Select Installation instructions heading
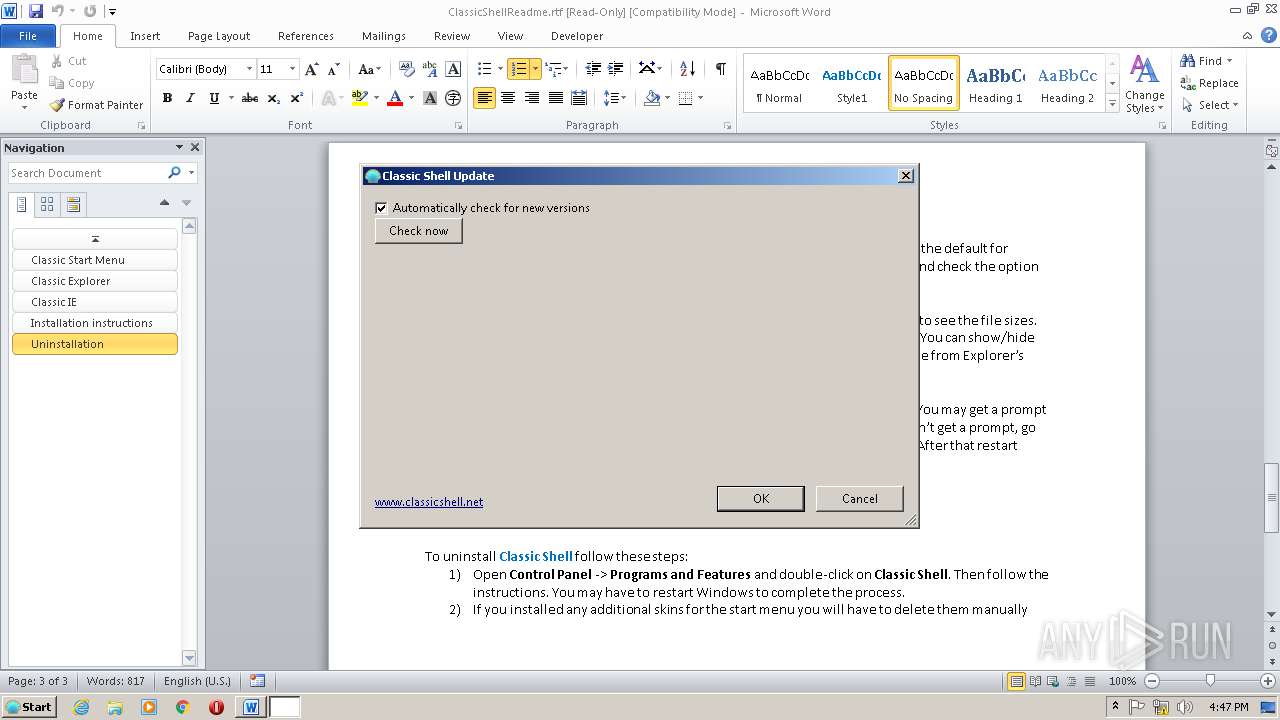The height and width of the screenshot is (720, 1280). 95,323
